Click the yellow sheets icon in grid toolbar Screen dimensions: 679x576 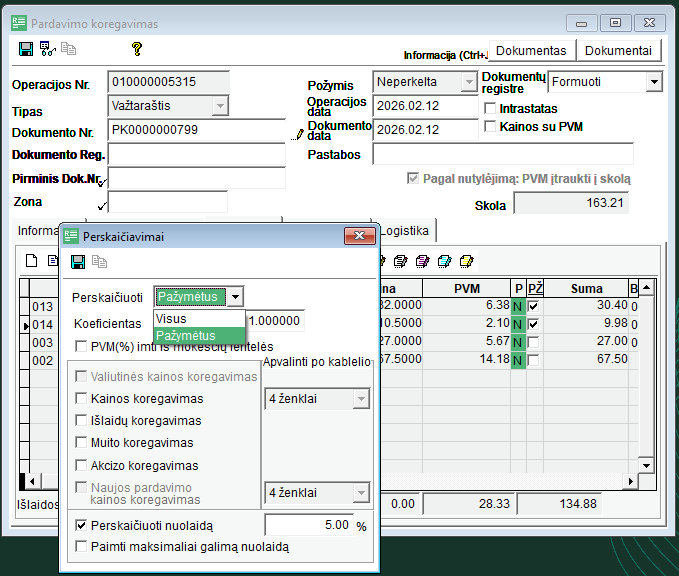(x=466, y=262)
